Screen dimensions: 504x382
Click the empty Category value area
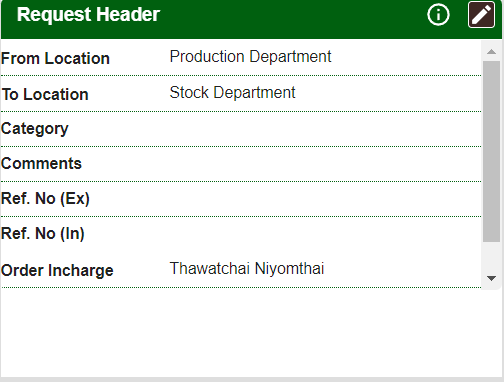tap(325, 129)
